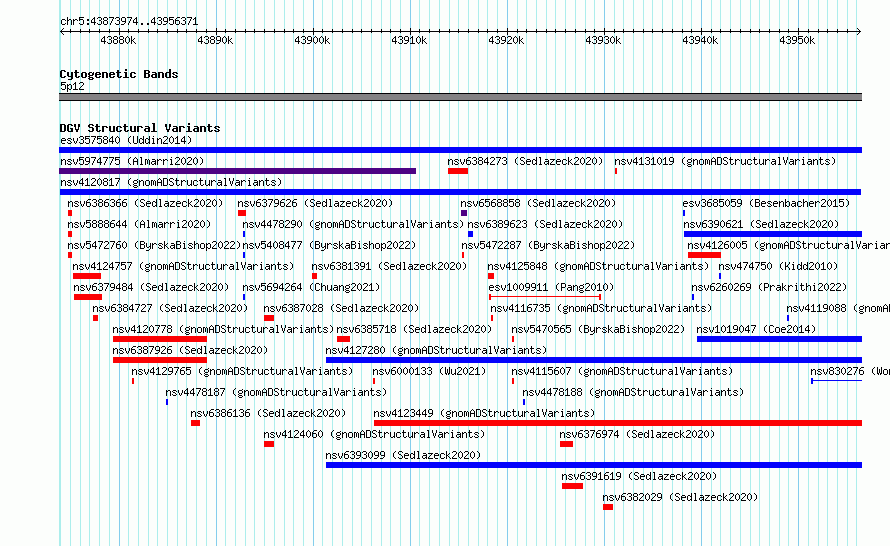Screen dimensions: 890x546
Task: Open nsv4119088 variant label
Action: pyautogui.click(x=838, y=308)
